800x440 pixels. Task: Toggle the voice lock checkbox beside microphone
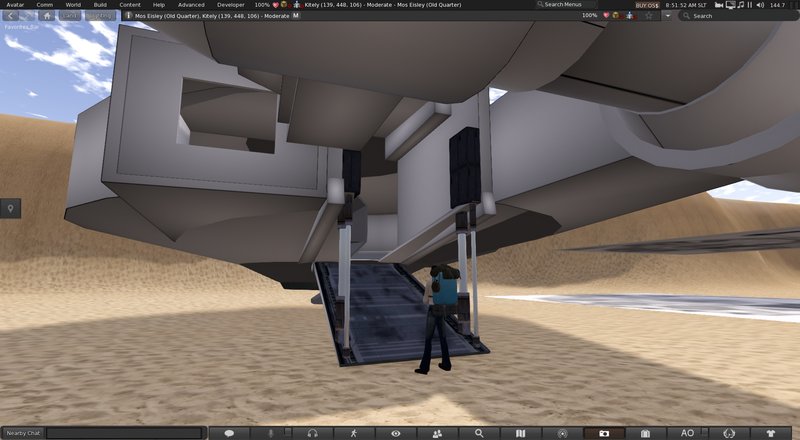coord(288,432)
